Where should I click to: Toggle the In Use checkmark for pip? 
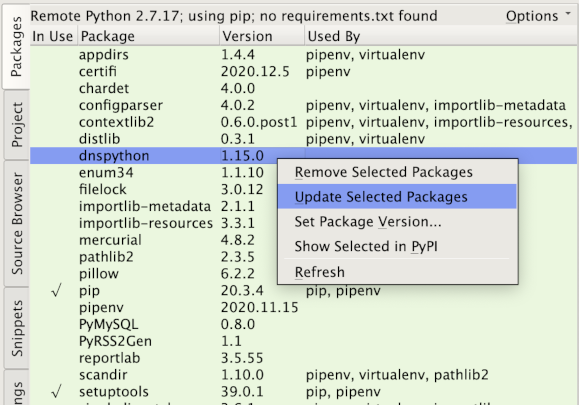click(56, 291)
